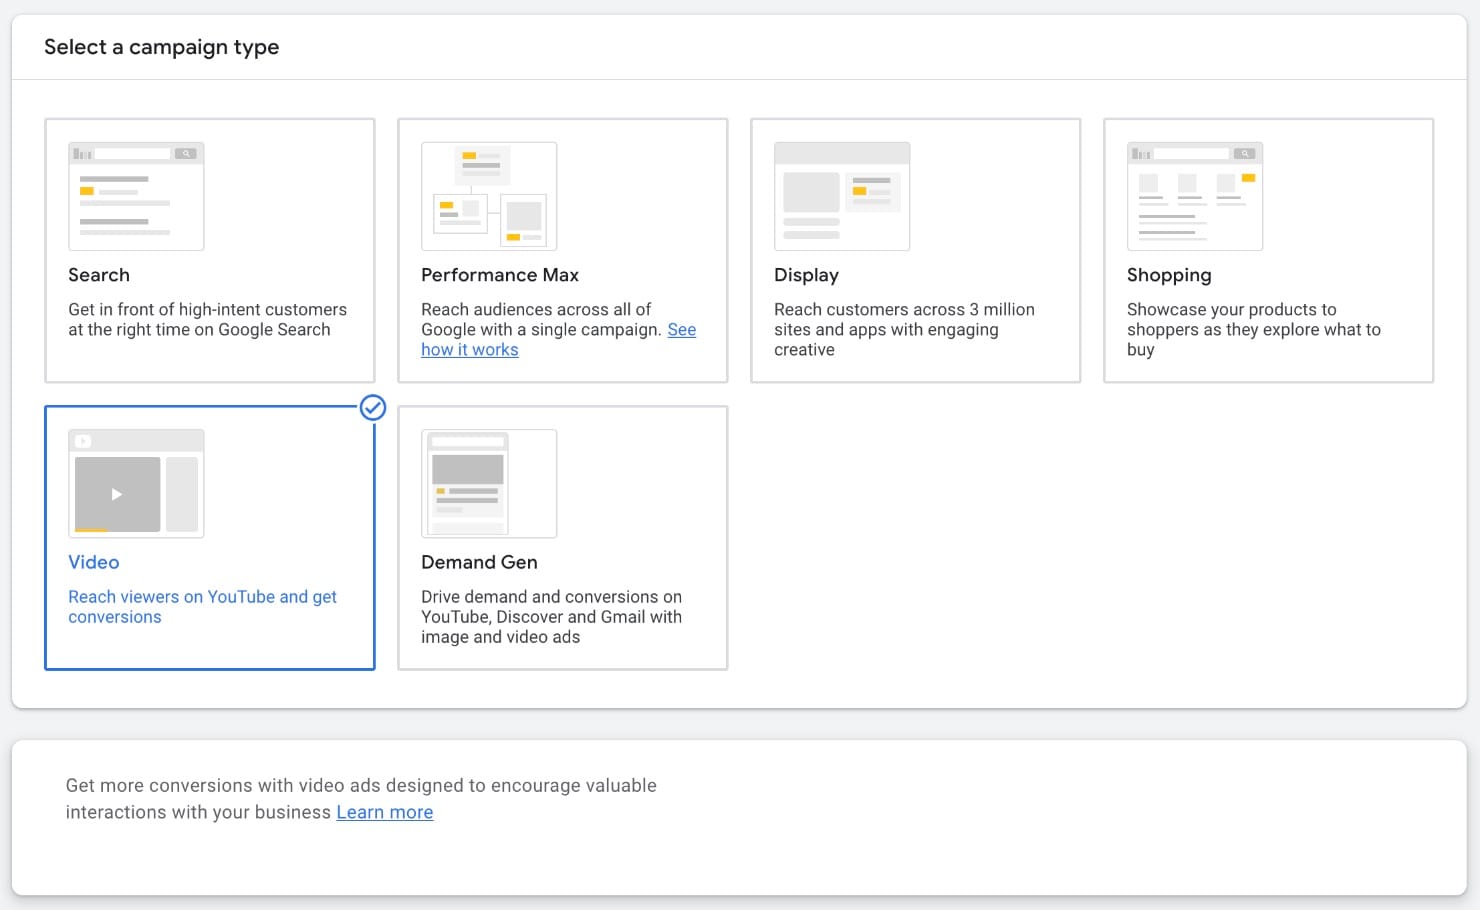
Task: Choose the Performance Max title
Action: coord(500,275)
